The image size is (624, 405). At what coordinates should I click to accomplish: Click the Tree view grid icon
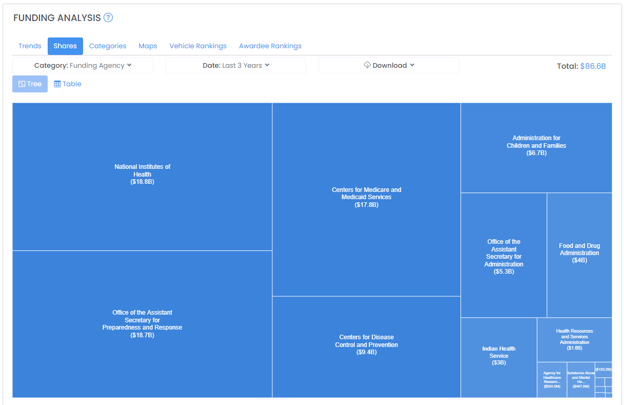[x=22, y=84]
